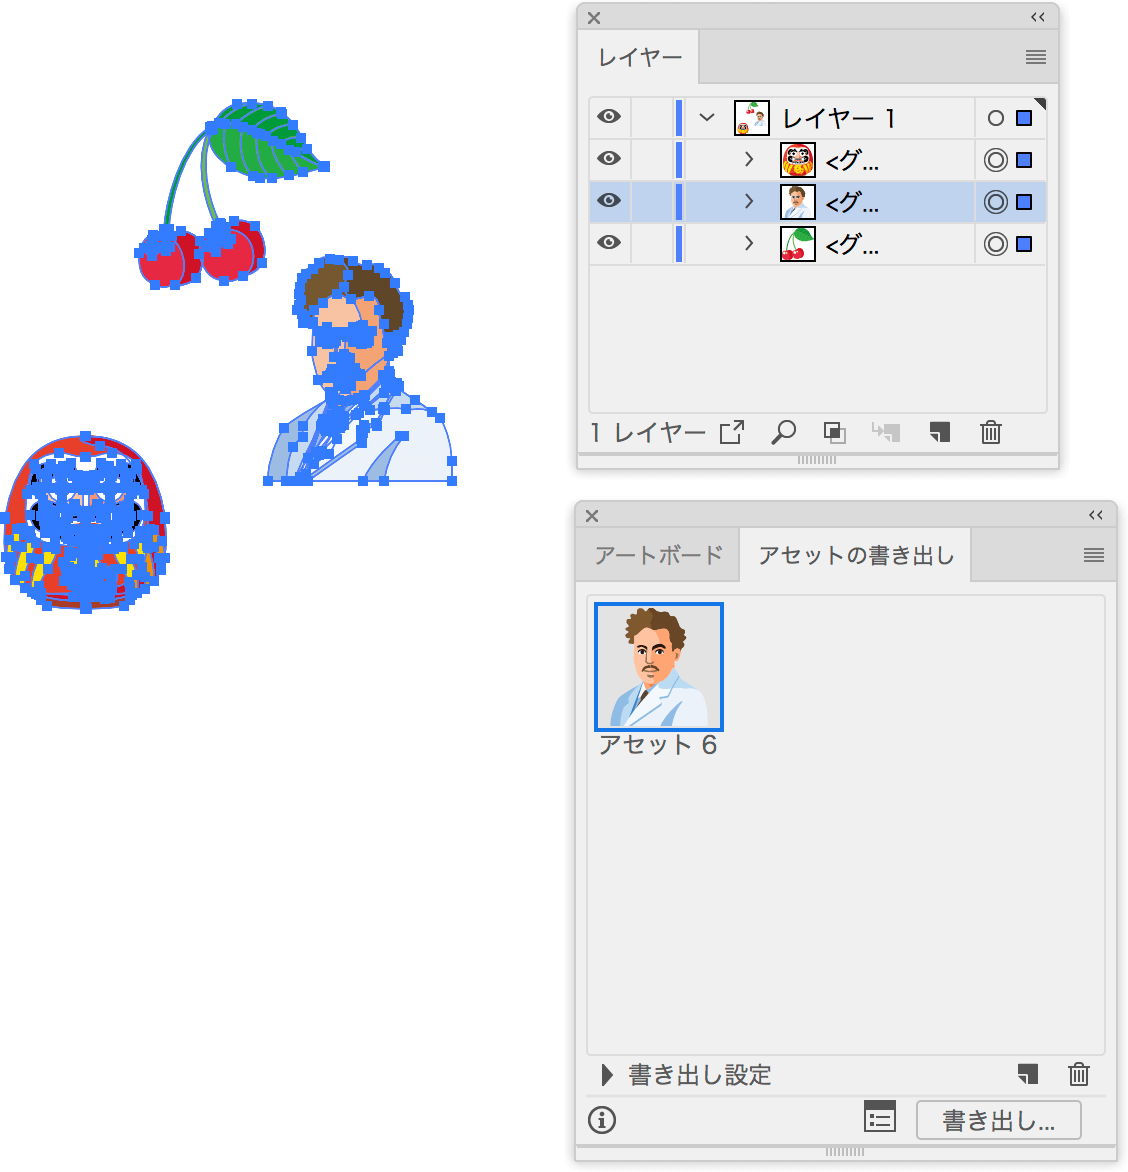This screenshot has height=1172, width=1128.
Task: Click the target circle of cherry group
Action: click(x=996, y=244)
